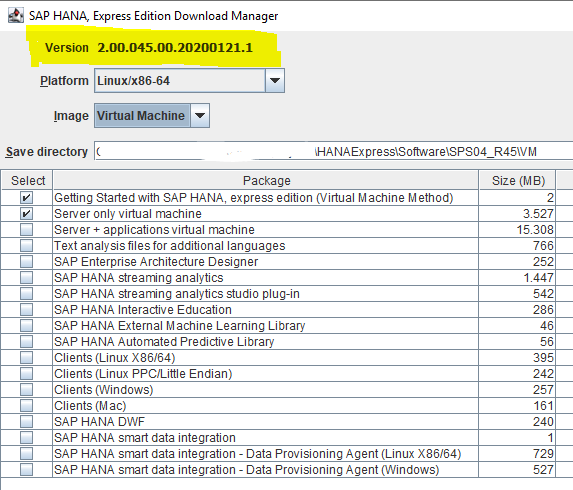Select 'Text analysis files for additional languages' text
573x490 pixels.
170,246
